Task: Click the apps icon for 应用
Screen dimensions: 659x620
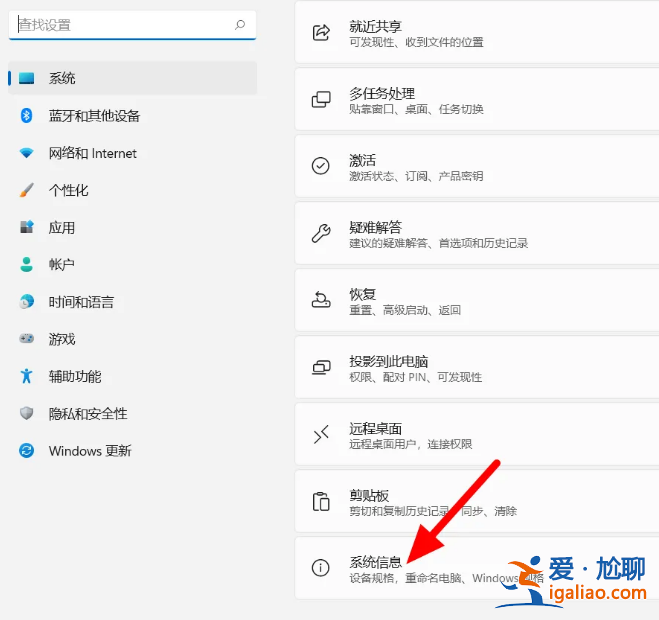Action: 26,227
